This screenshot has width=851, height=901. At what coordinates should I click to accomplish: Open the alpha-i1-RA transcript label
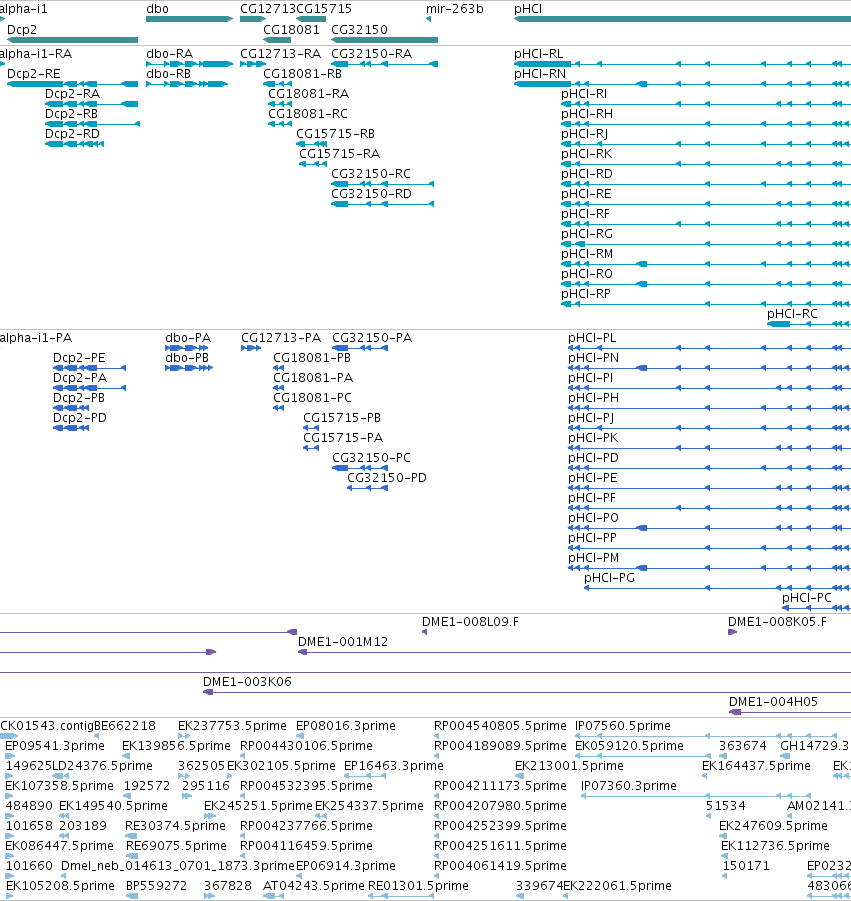point(36,53)
